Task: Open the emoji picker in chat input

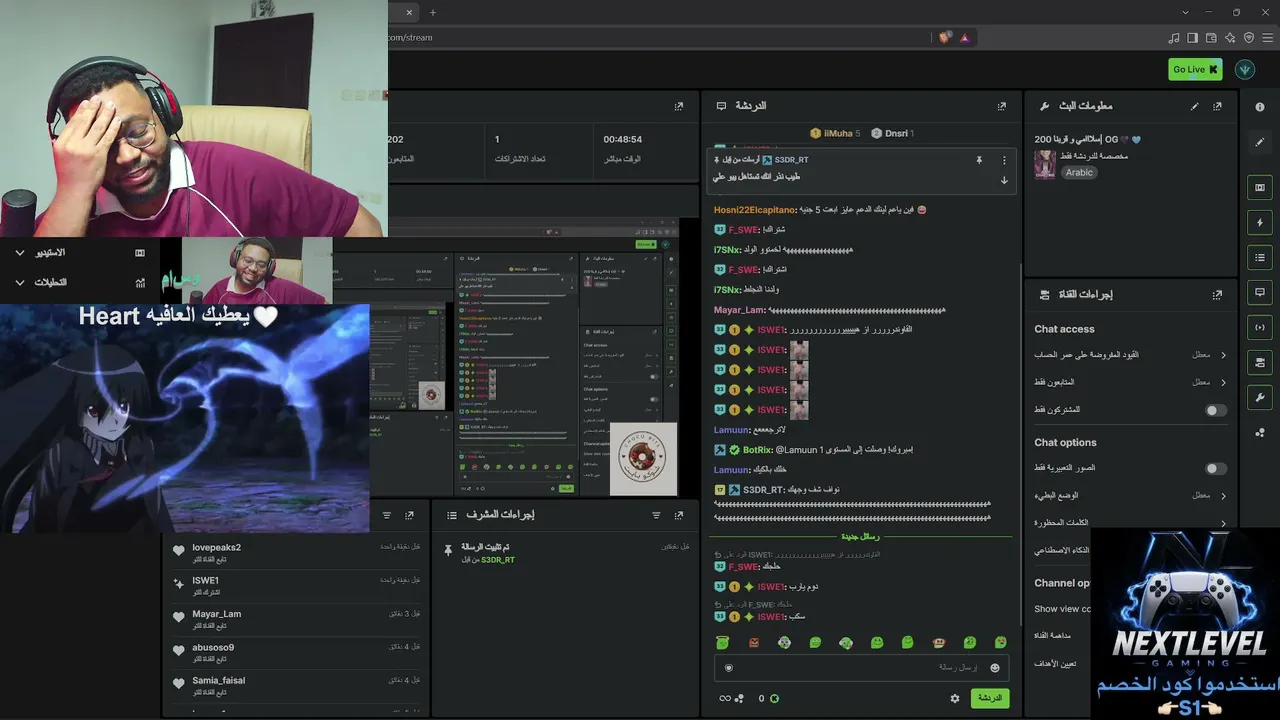Action: [x=994, y=668]
